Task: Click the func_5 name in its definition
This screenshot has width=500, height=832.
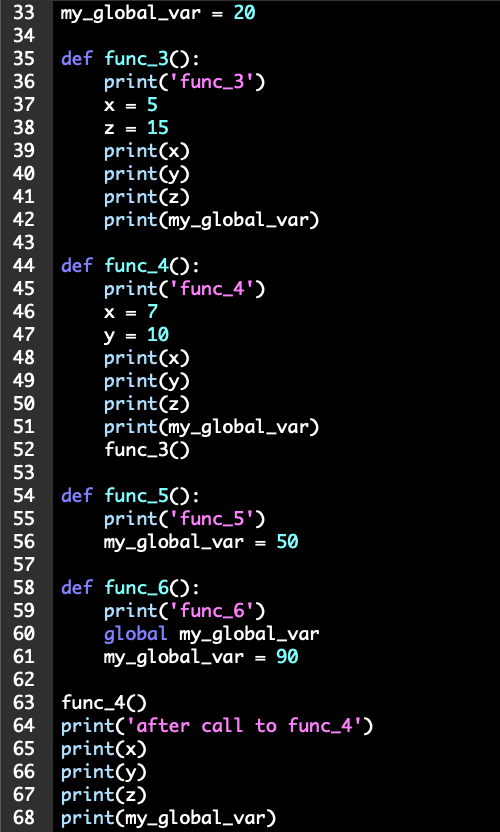Action: [136, 496]
